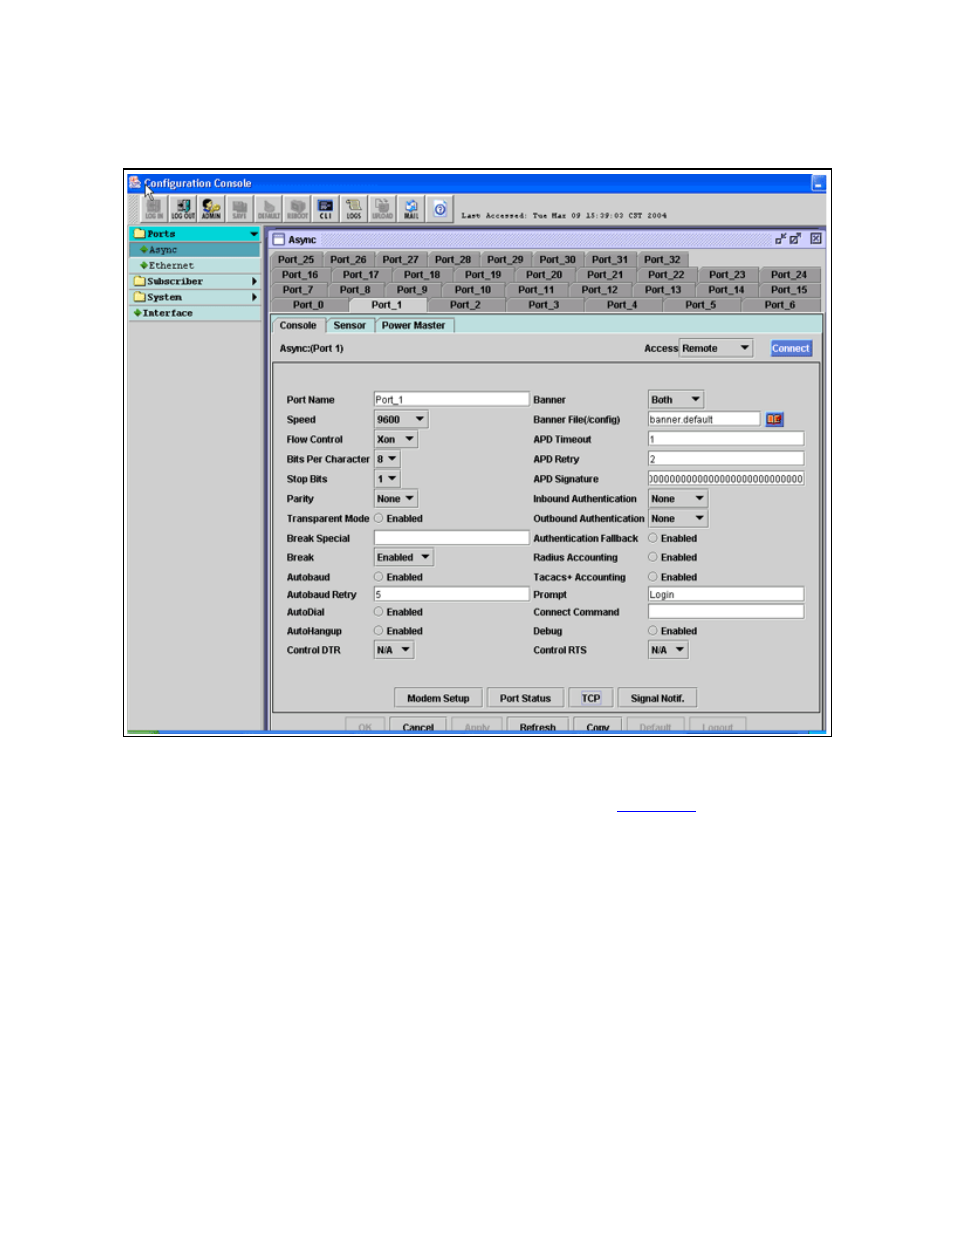Enable Radius Accounting radio button

653,557
